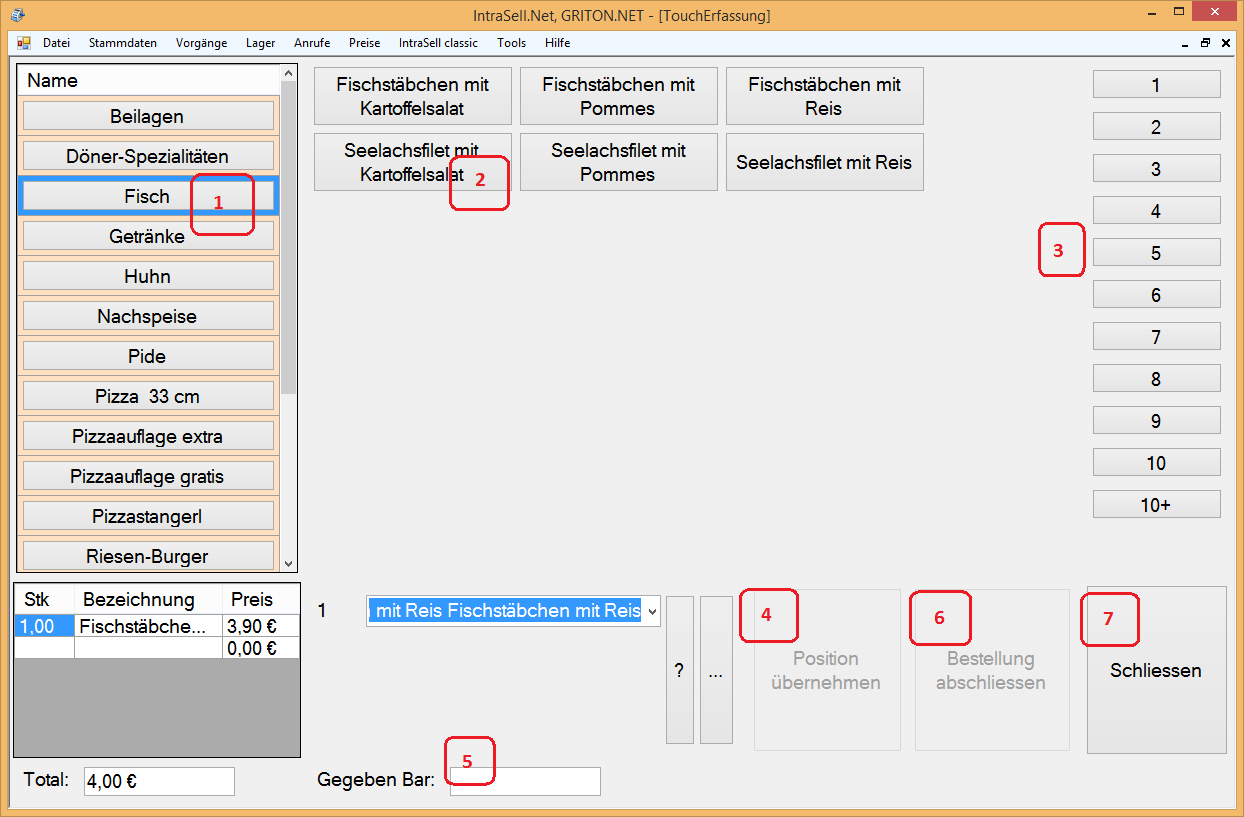Image resolution: width=1244 pixels, height=817 pixels.
Task: Set quantity to 7
Action: 1157,336
